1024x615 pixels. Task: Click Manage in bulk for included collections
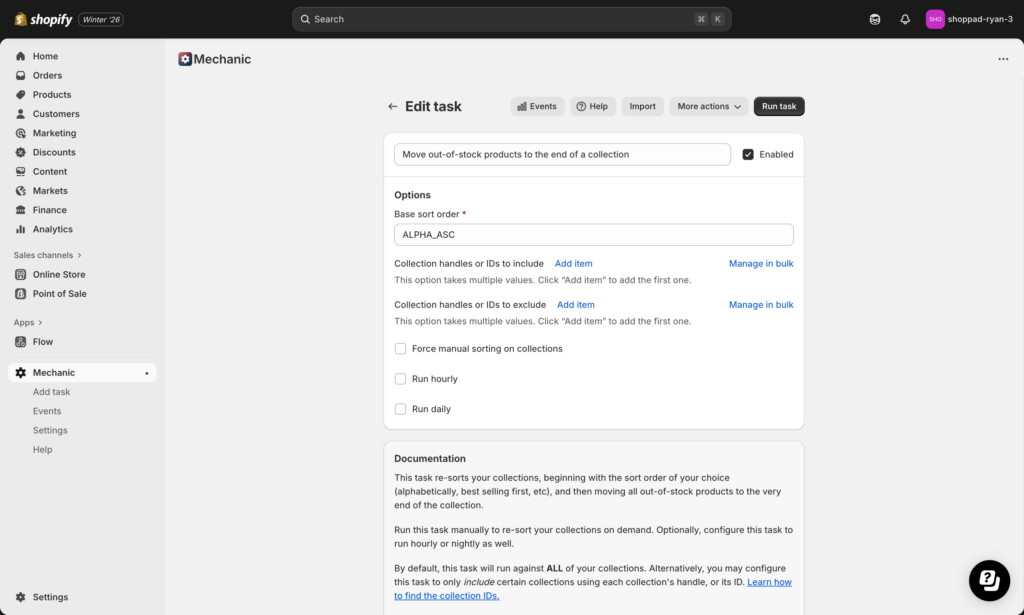(761, 264)
